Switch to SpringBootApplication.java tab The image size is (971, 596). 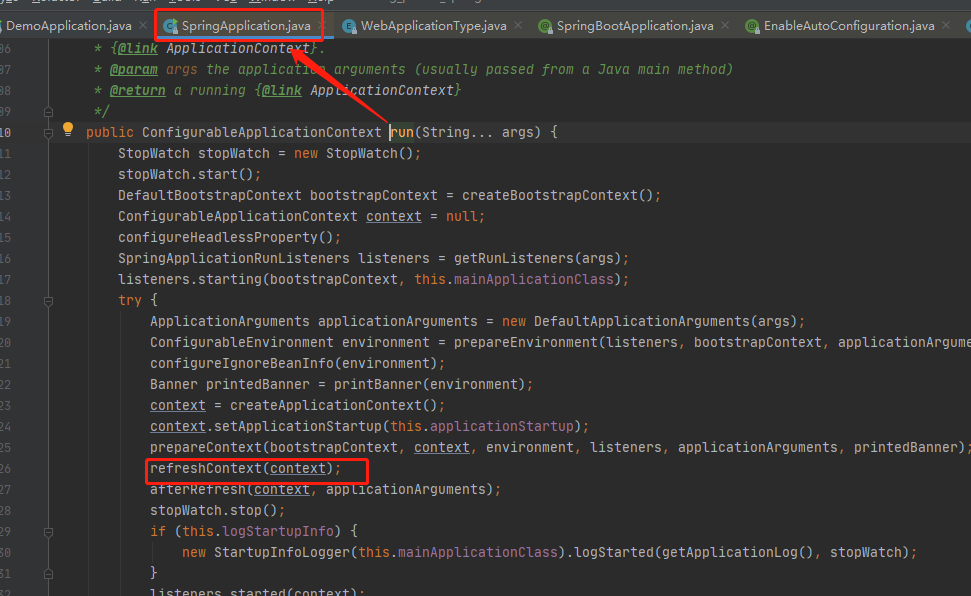[x=634, y=26]
